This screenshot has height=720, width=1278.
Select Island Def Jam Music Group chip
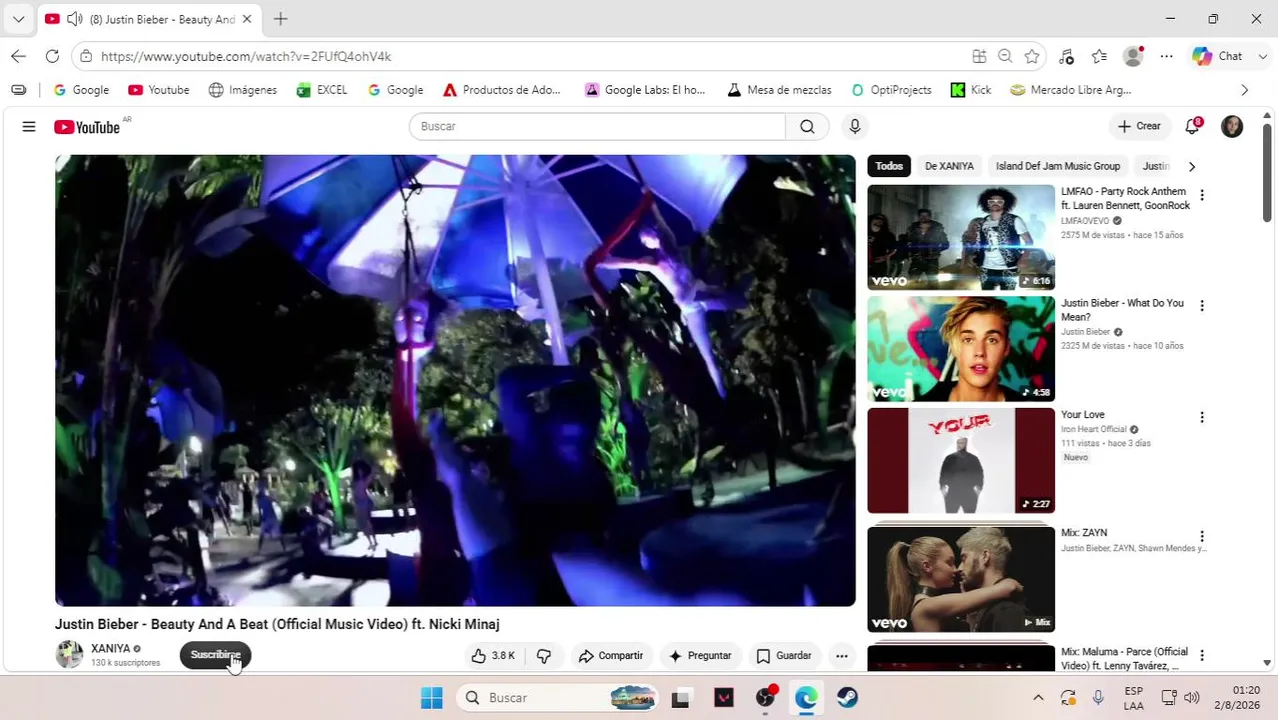[x=1058, y=166]
